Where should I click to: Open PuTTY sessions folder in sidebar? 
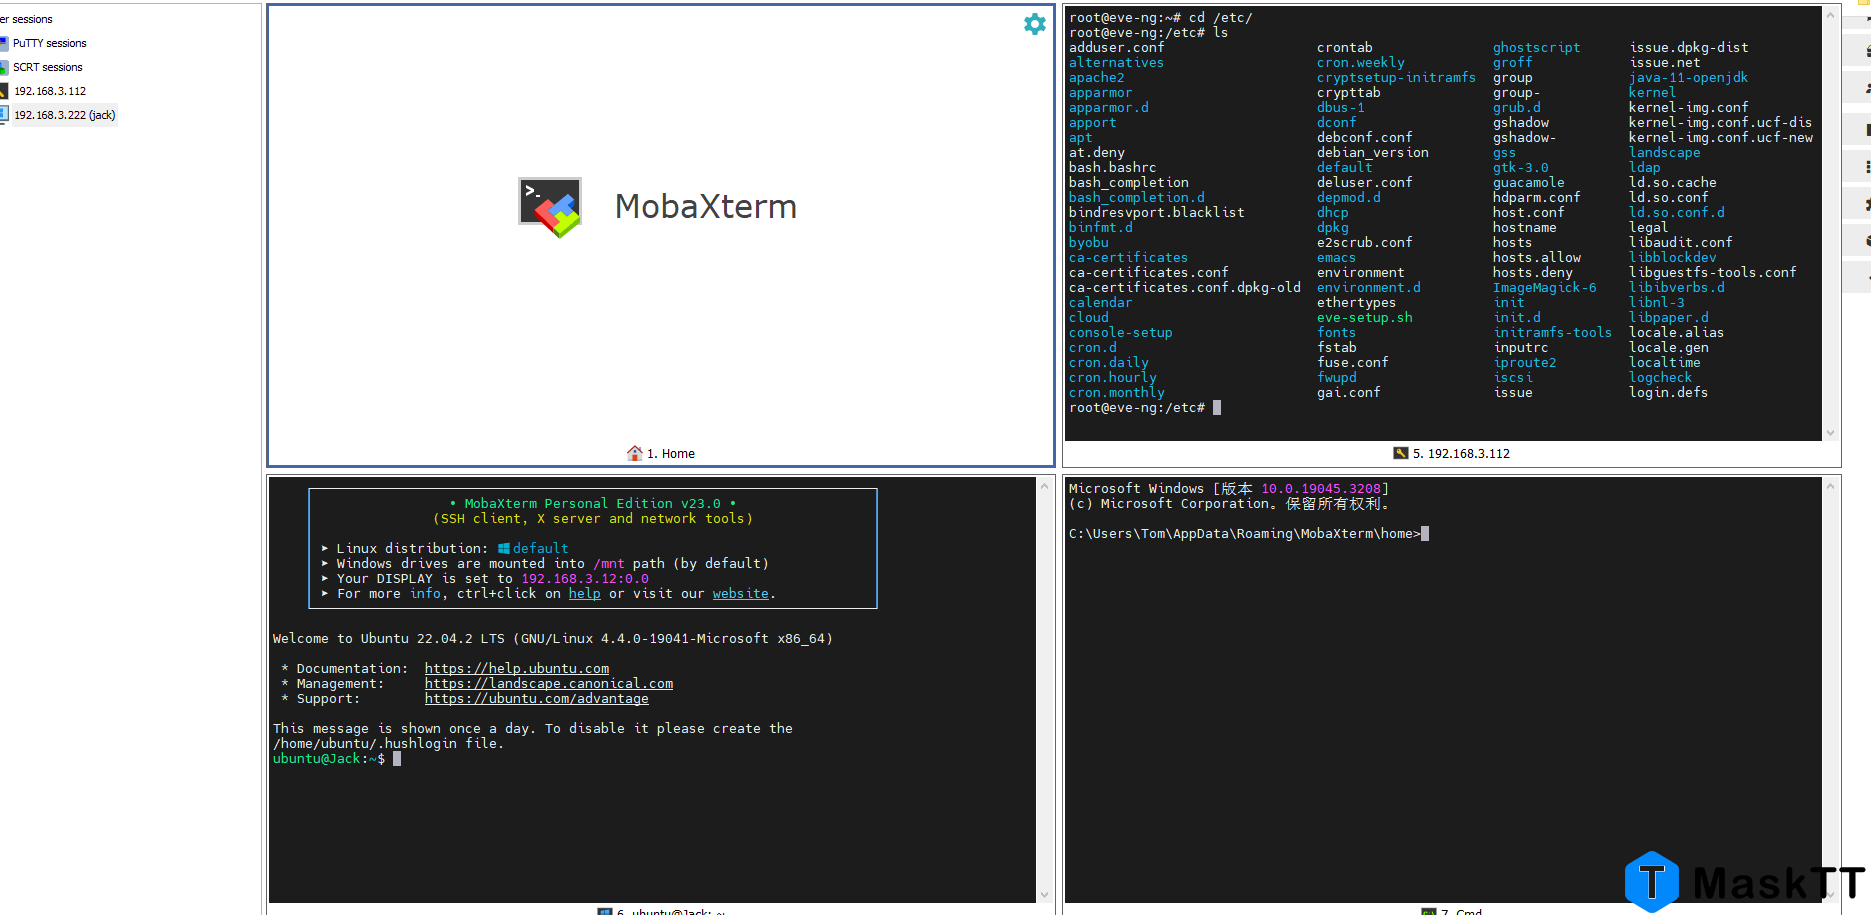pos(49,43)
